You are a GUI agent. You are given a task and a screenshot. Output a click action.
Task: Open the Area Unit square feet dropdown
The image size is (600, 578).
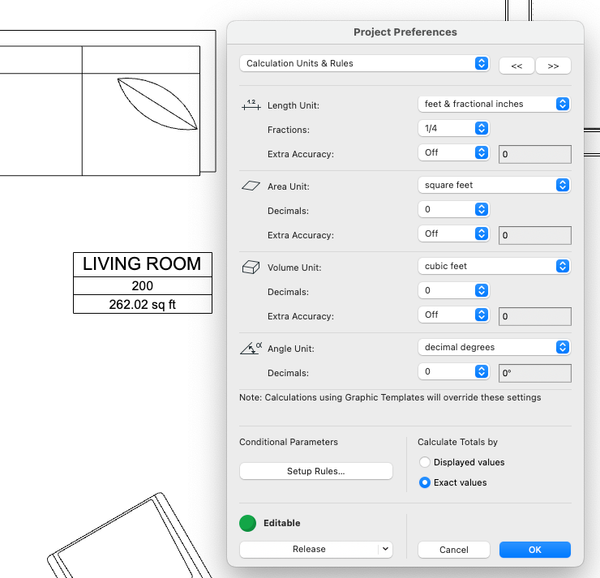point(494,185)
